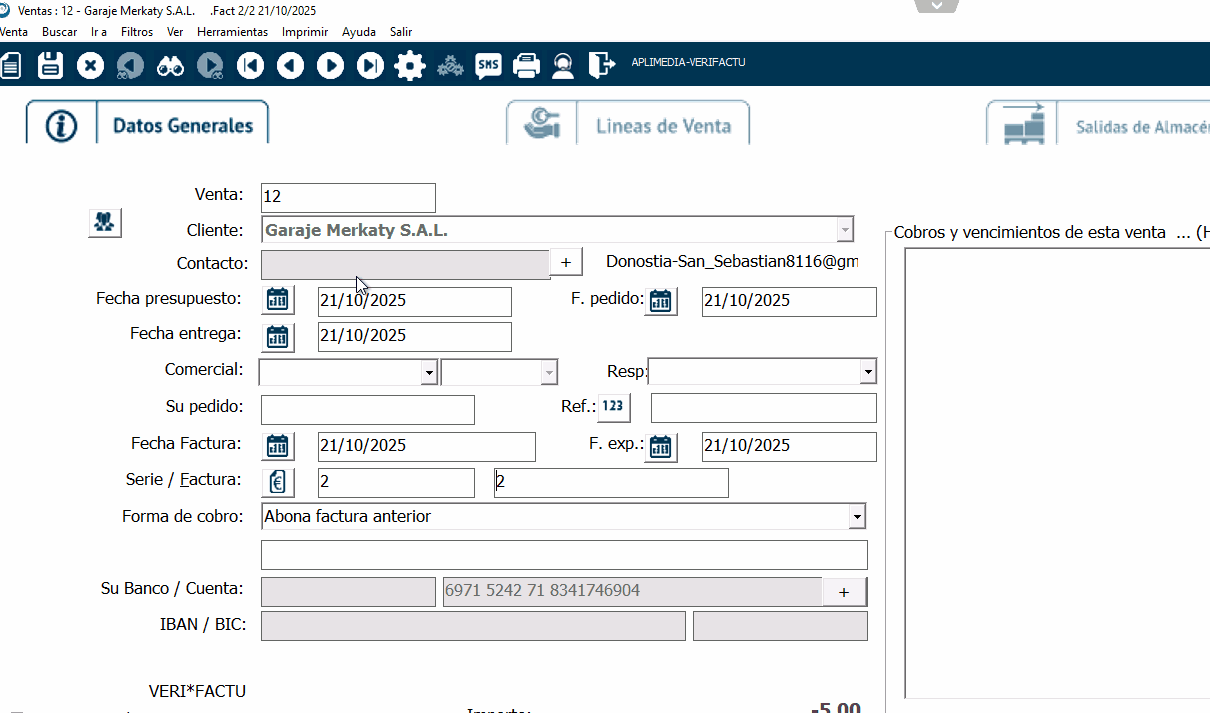Open the first Comercial dropdown

(429, 372)
